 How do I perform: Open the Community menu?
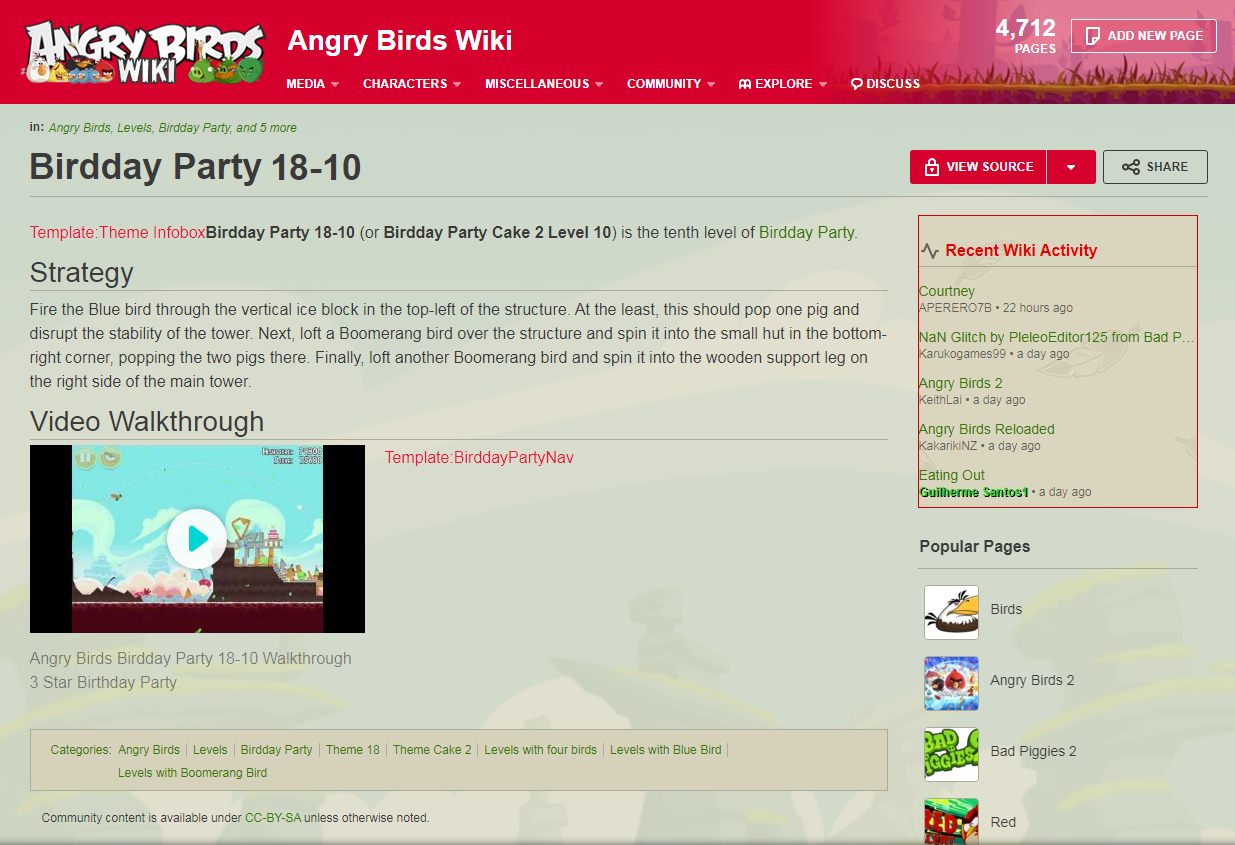point(671,84)
